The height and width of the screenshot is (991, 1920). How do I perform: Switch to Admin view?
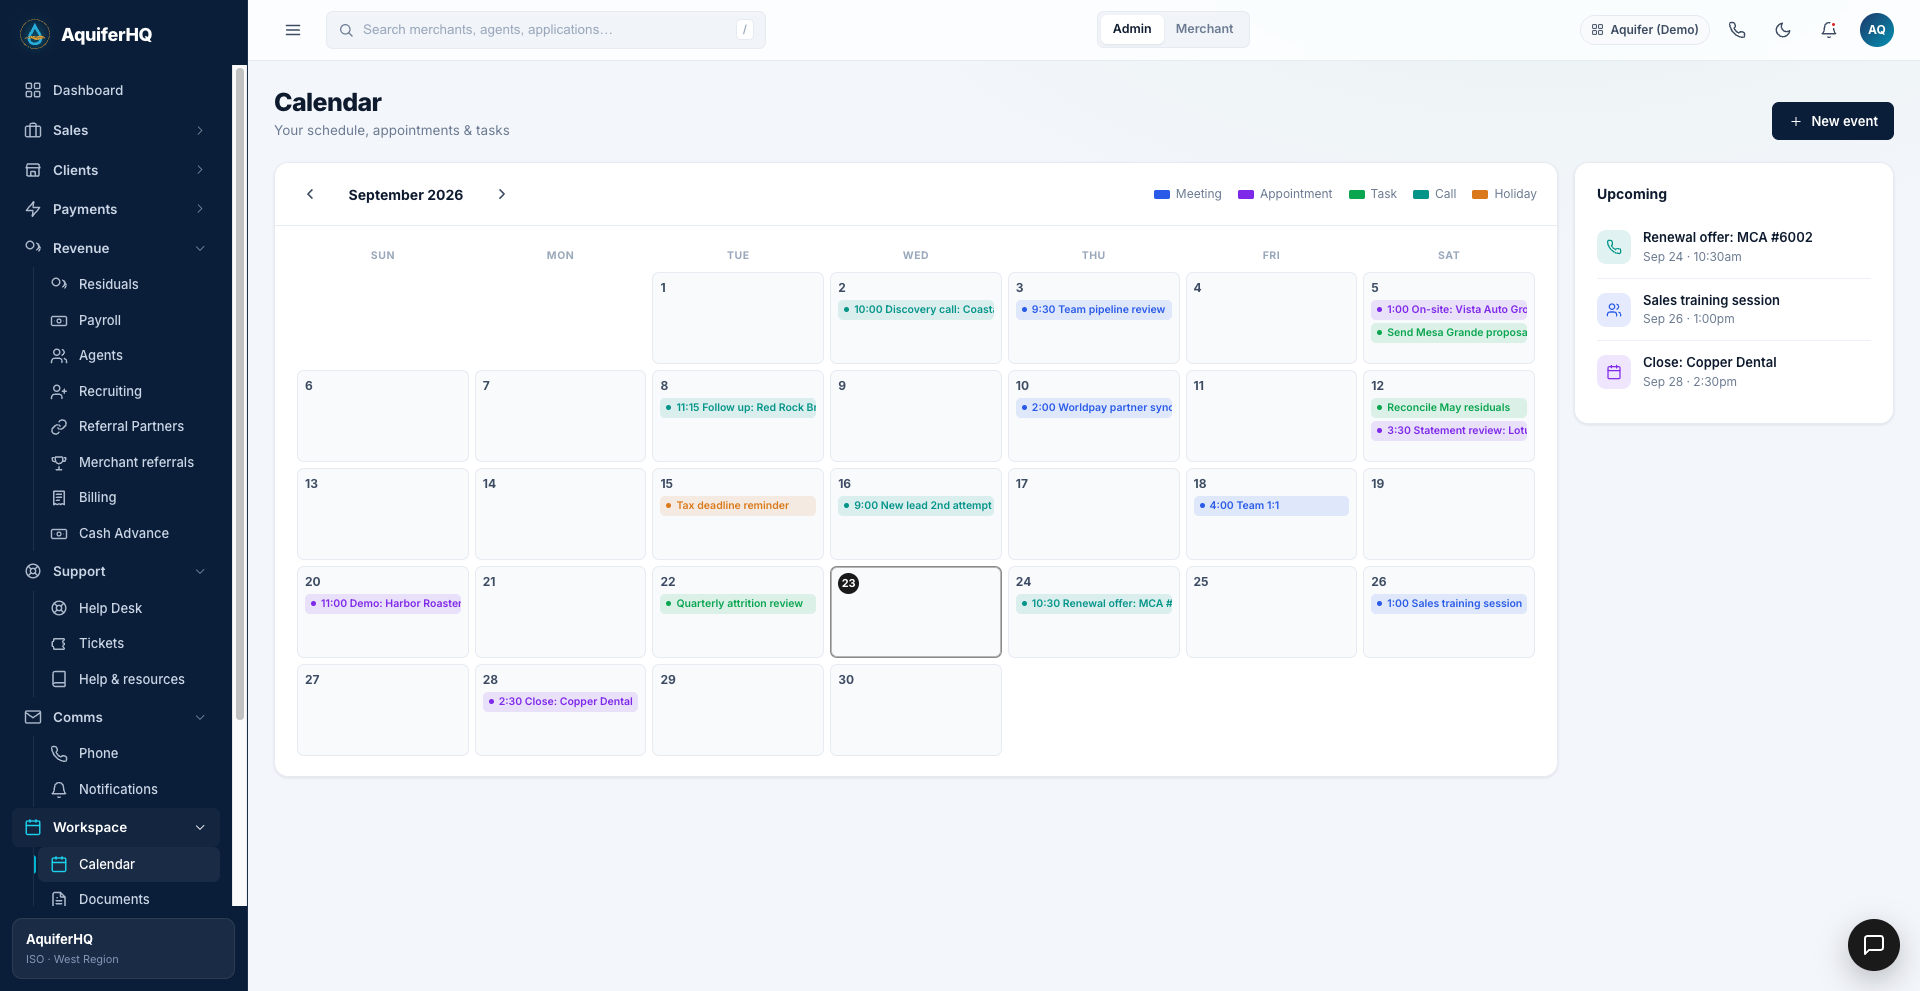1132,29
